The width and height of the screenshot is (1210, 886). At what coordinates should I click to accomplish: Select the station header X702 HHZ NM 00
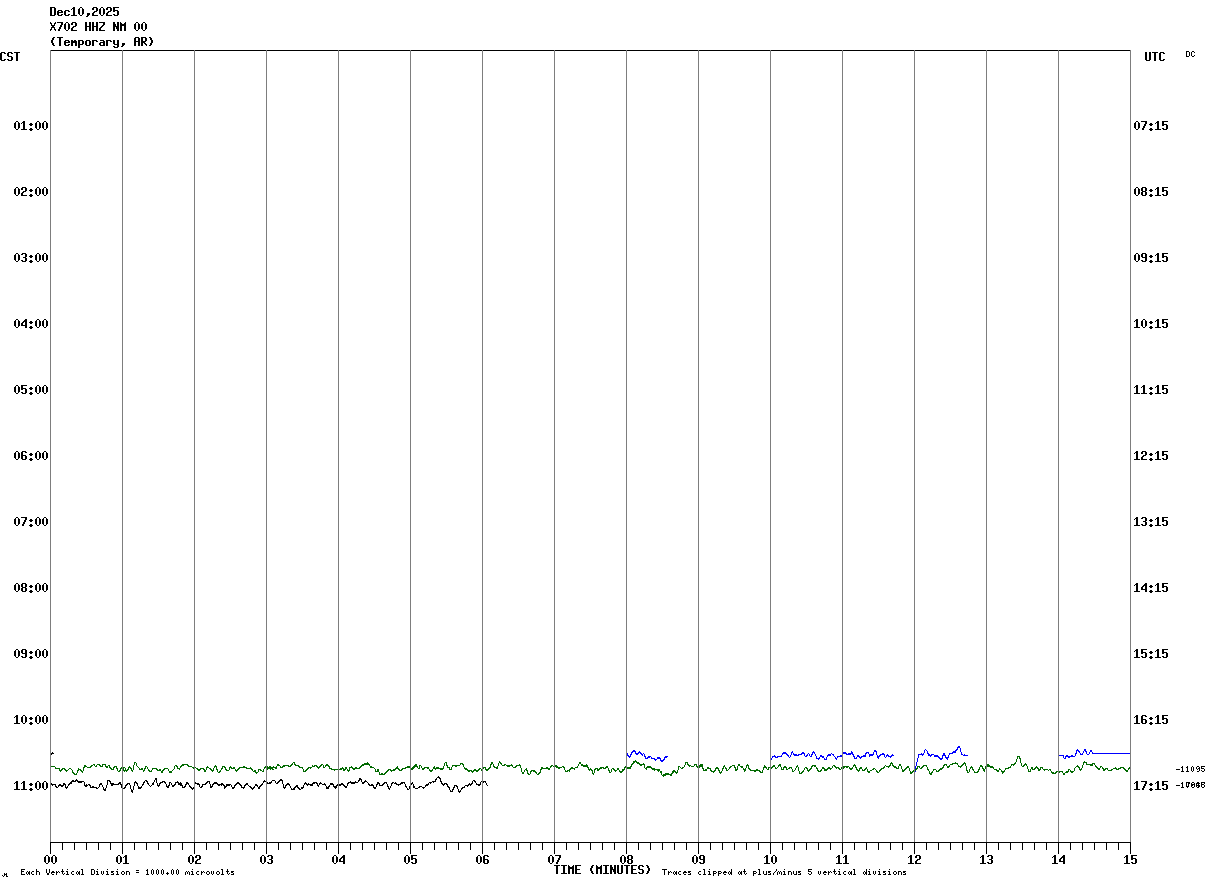tap(98, 27)
